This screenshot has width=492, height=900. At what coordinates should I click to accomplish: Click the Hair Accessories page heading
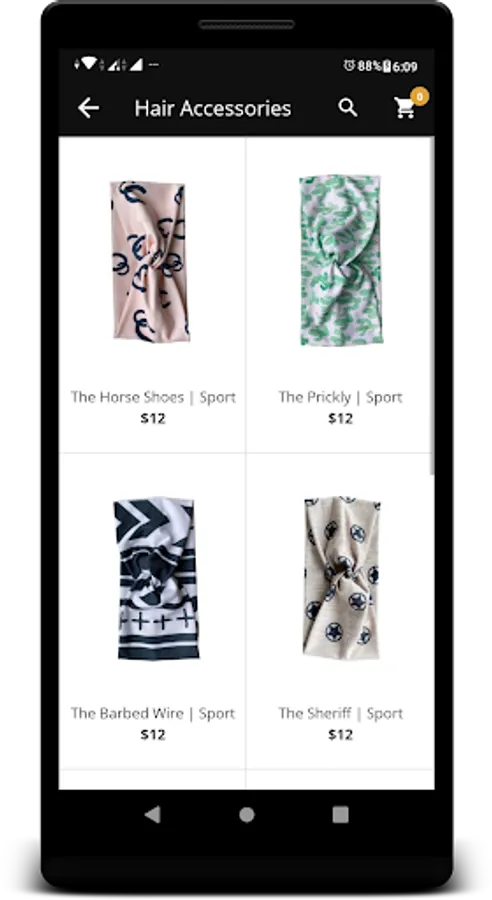click(213, 108)
